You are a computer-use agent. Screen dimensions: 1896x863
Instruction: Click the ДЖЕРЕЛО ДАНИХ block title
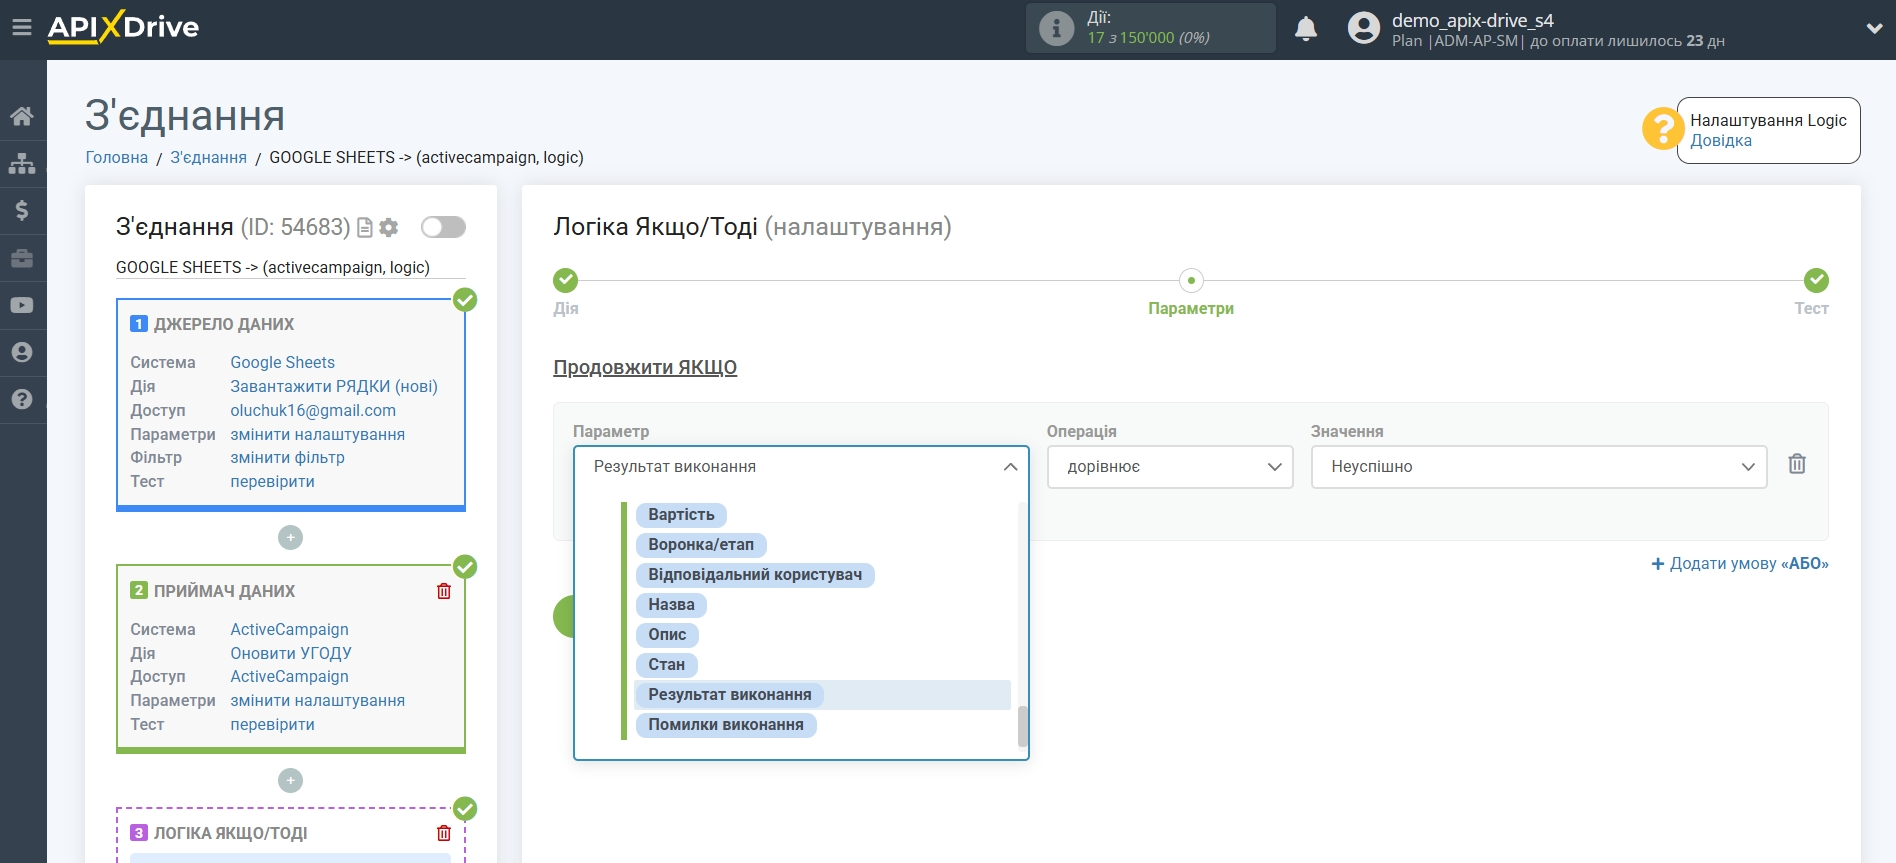pyautogui.click(x=224, y=324)
